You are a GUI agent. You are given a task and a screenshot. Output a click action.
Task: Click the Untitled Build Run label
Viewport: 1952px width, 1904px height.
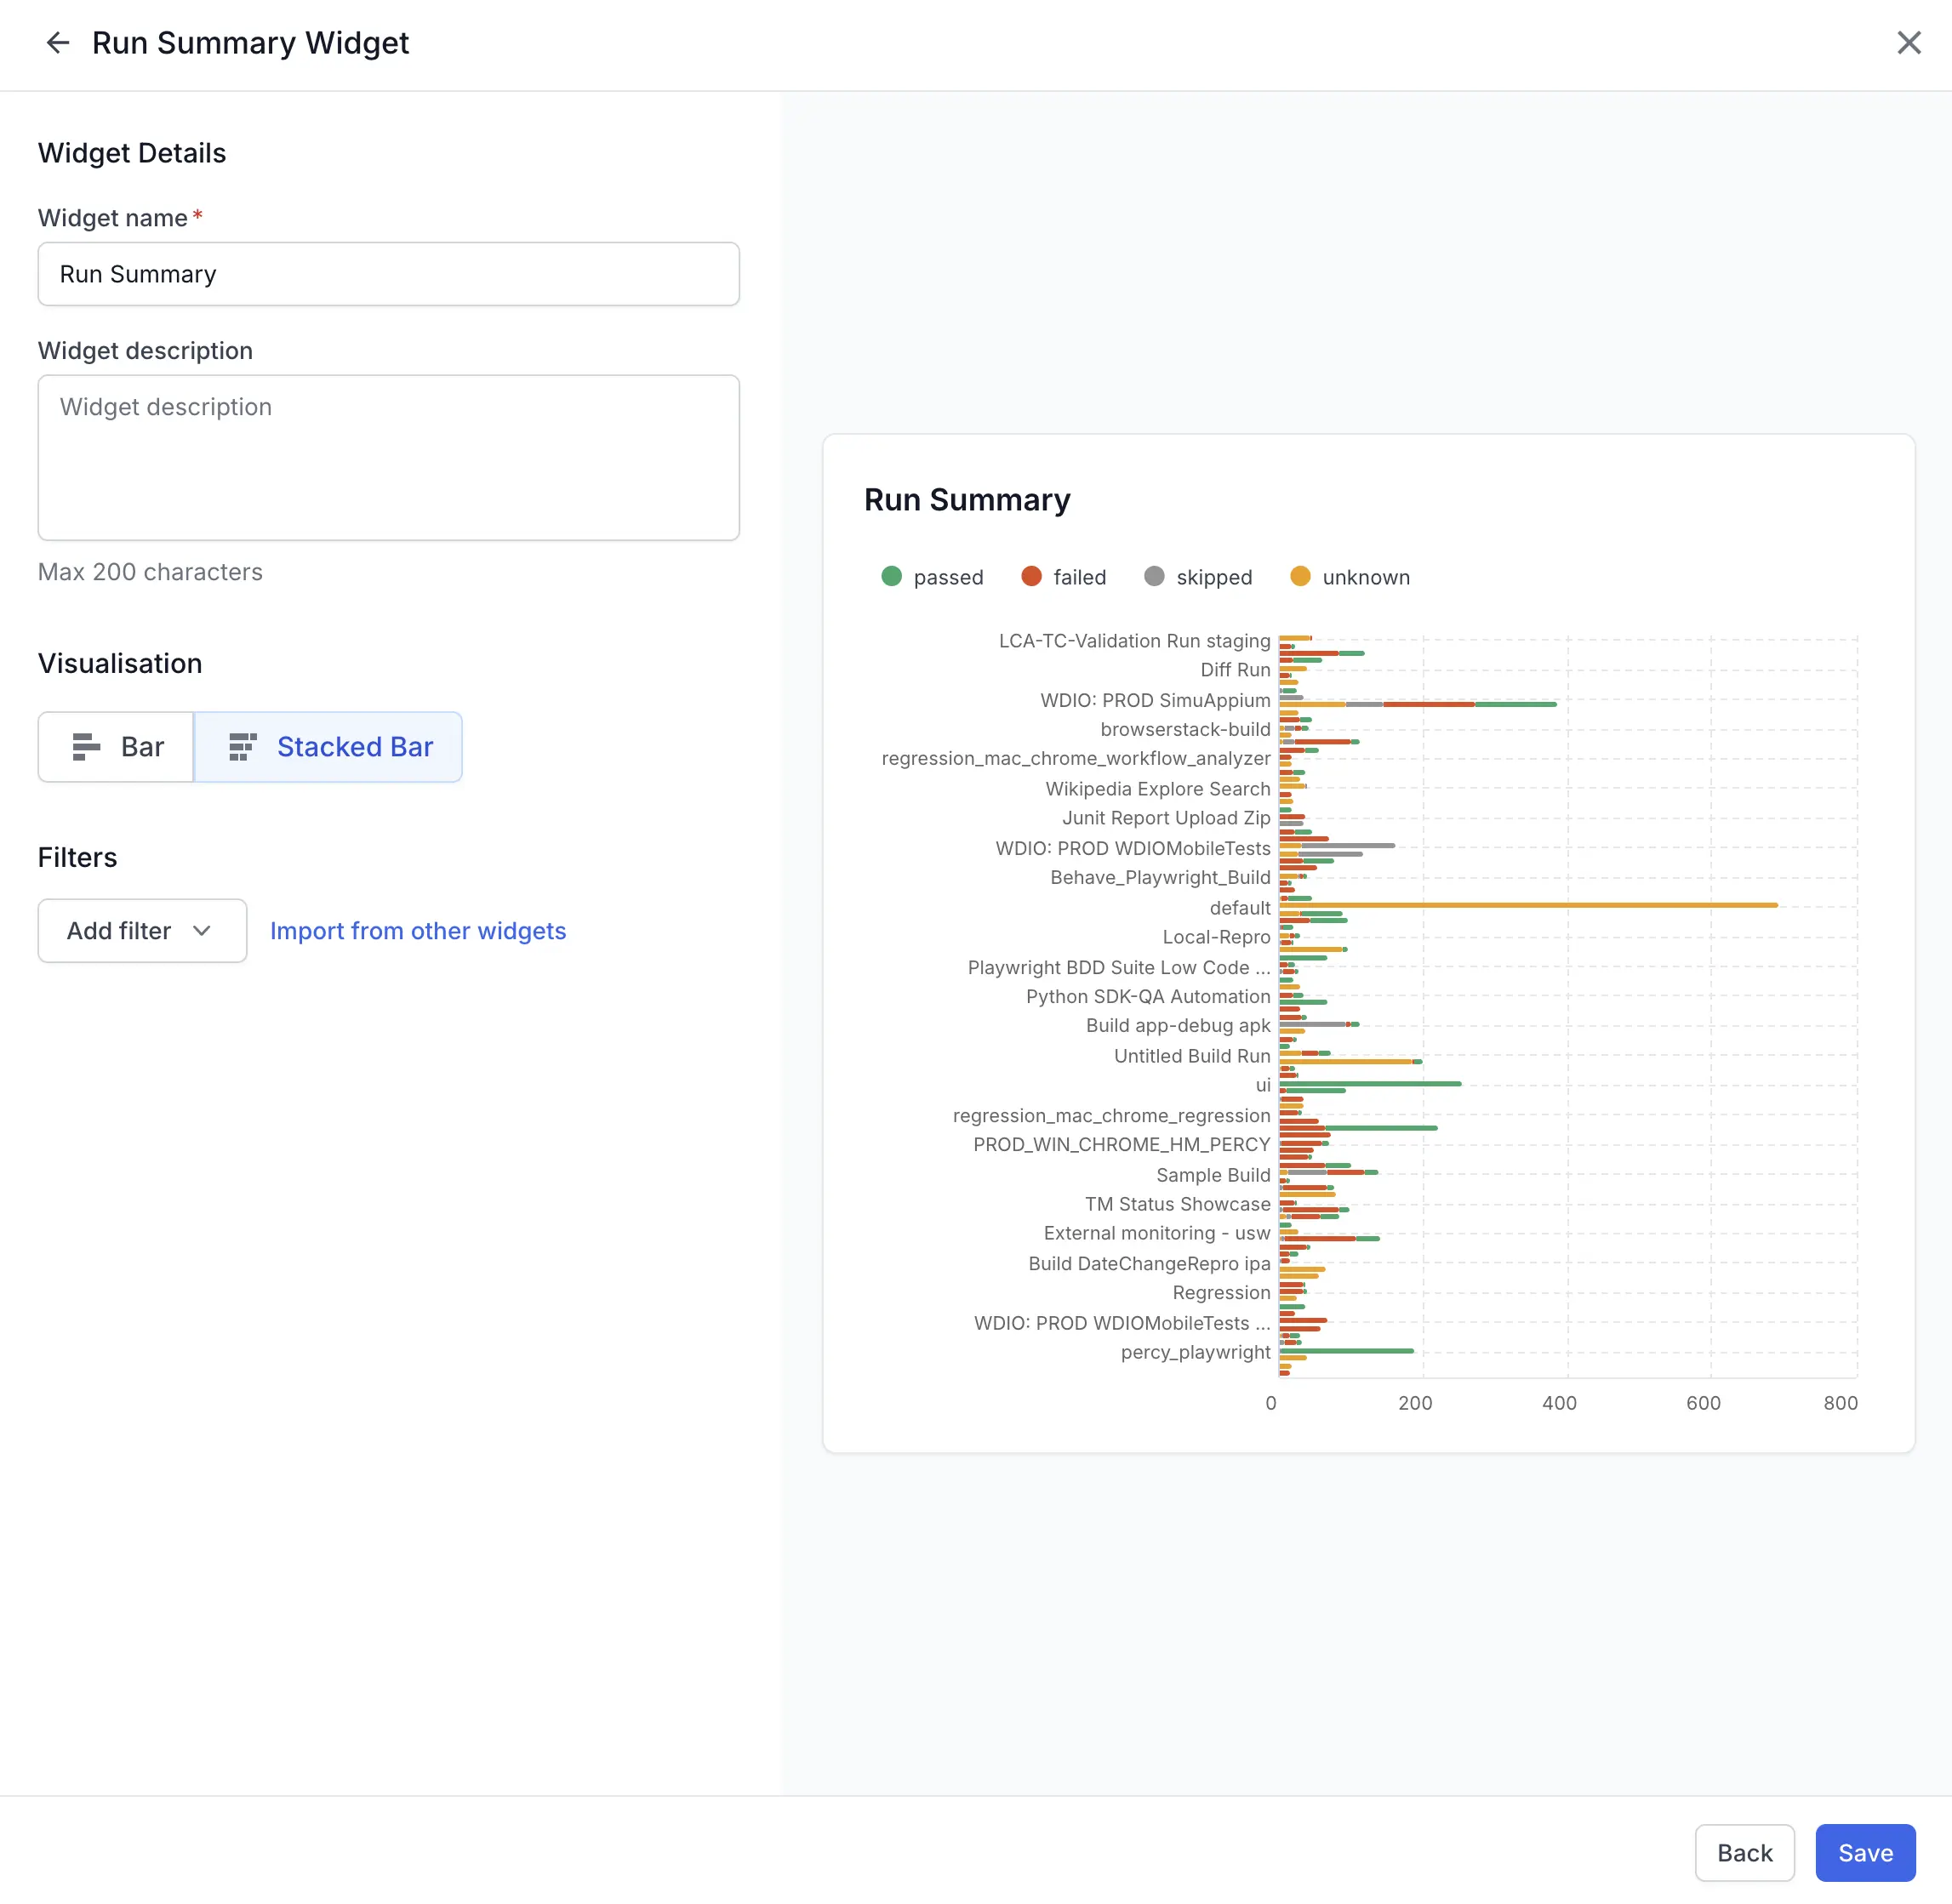click(x=1192, y=1056)
